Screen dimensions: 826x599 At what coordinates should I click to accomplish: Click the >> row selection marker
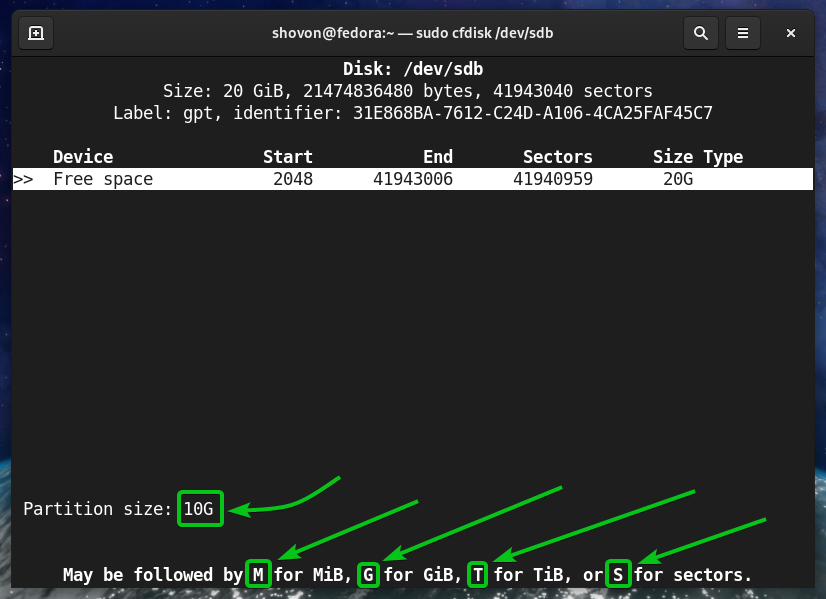(x=24, y=180)
